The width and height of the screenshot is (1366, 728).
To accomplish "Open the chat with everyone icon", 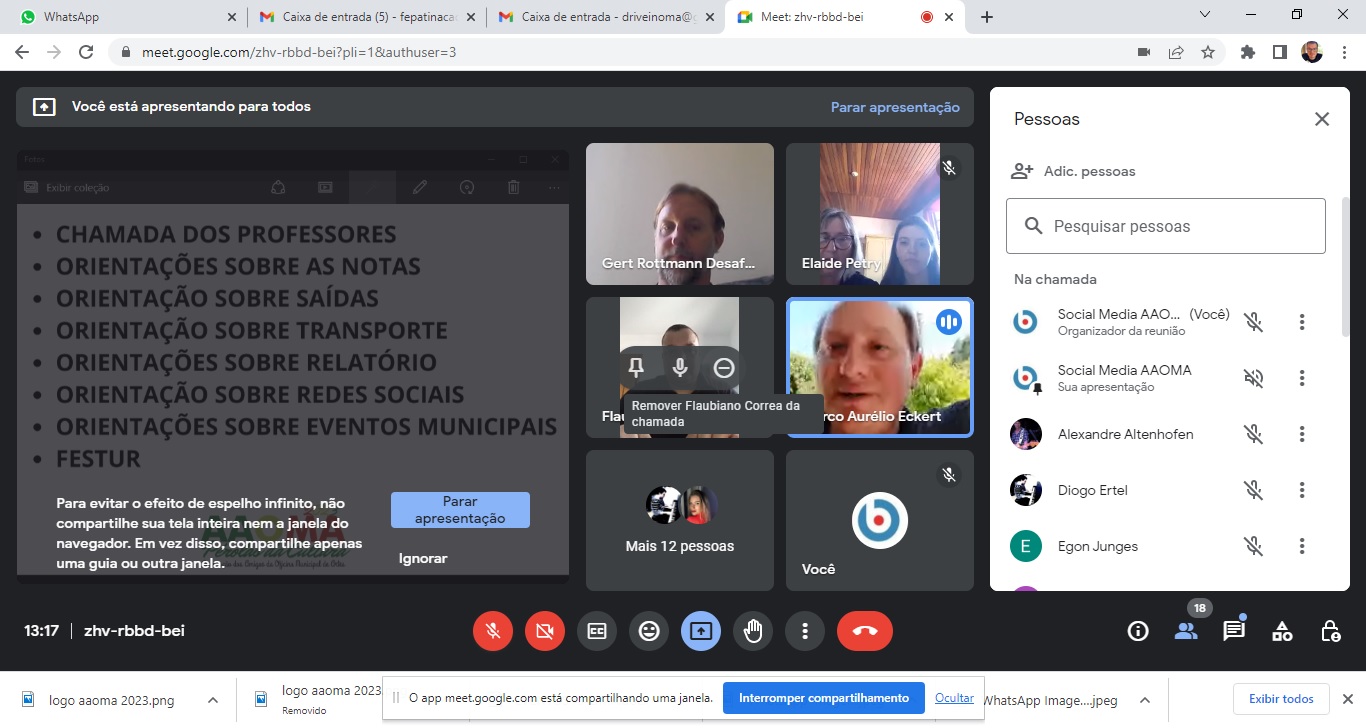I will tap(1234, 631).
